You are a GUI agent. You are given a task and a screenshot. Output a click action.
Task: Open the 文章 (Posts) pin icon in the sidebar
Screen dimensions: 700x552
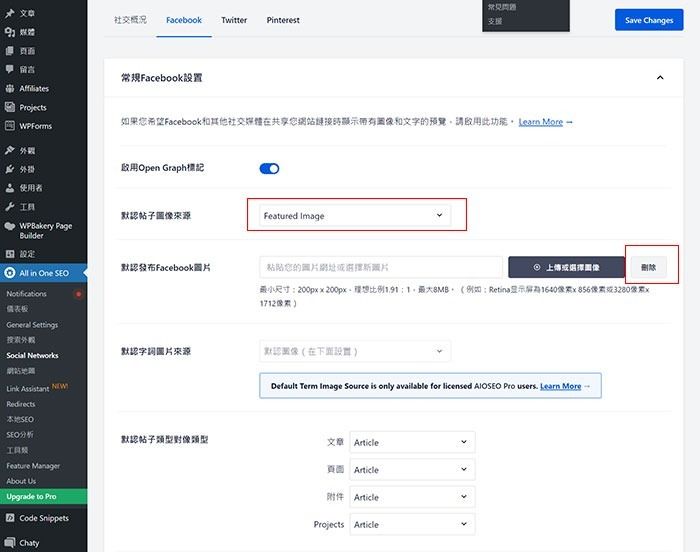[x=10, y=13]
